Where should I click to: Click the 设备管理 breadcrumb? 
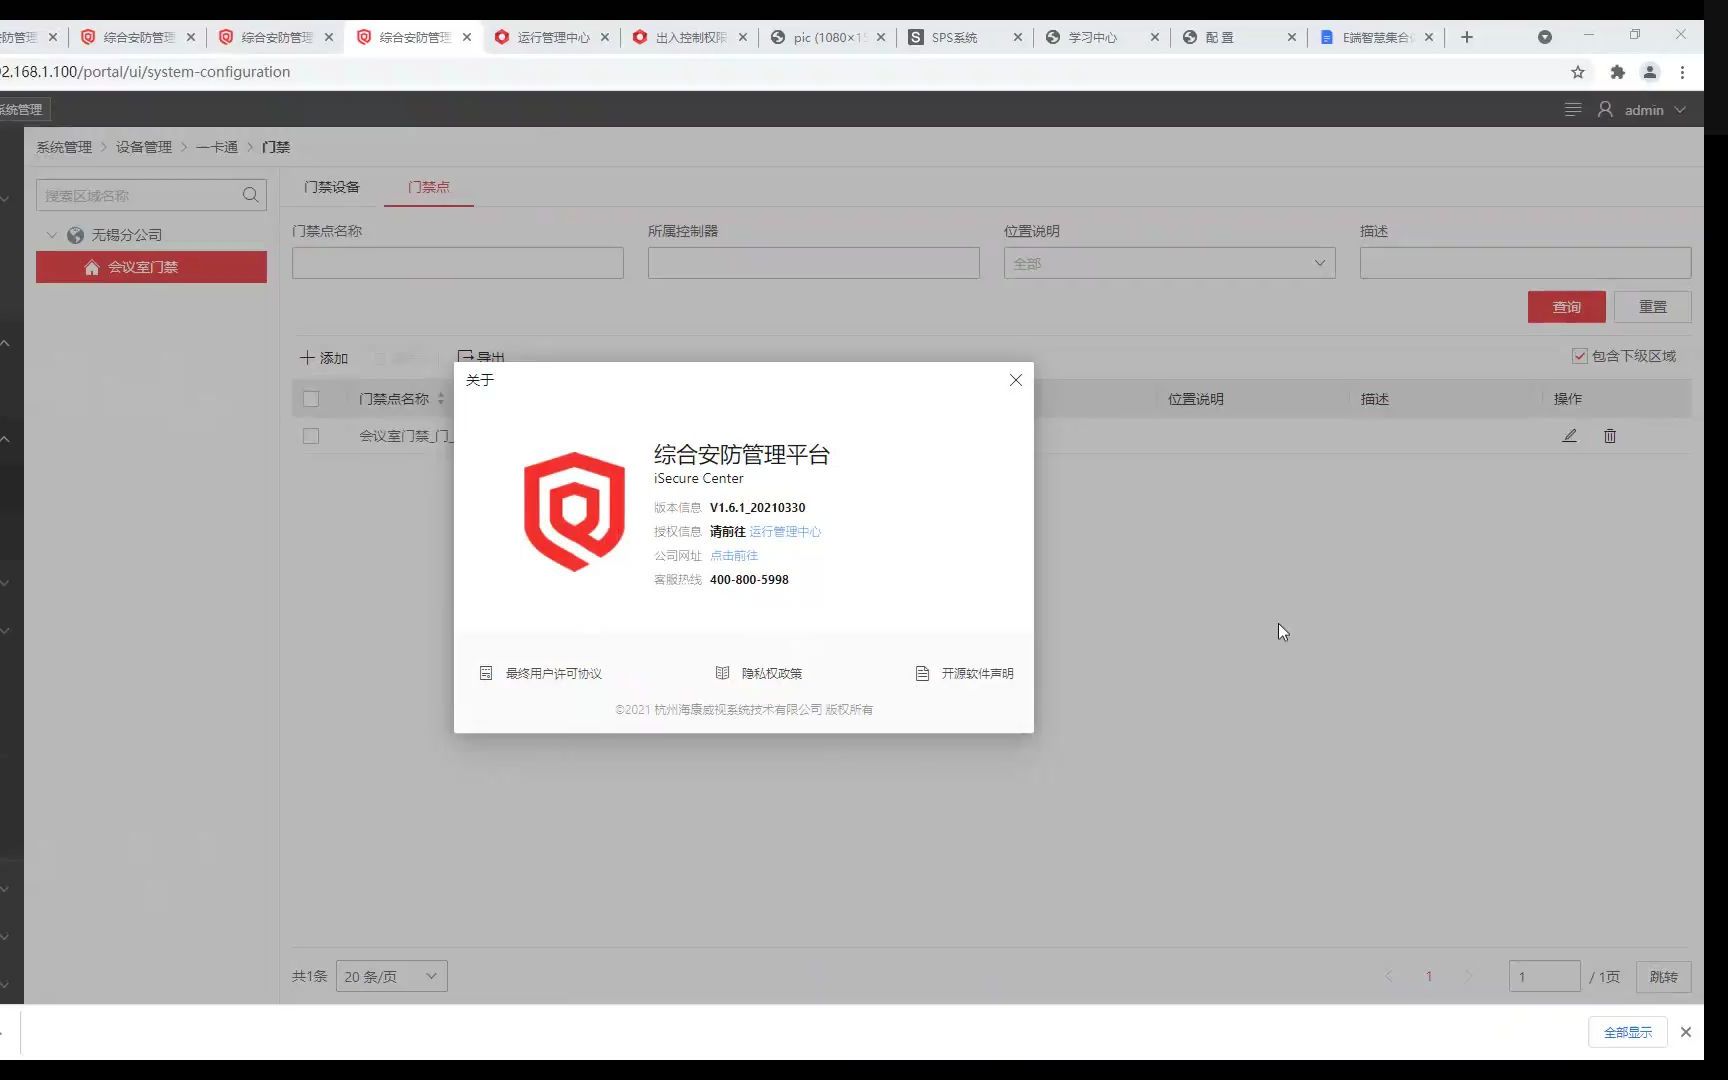point(143,147)
